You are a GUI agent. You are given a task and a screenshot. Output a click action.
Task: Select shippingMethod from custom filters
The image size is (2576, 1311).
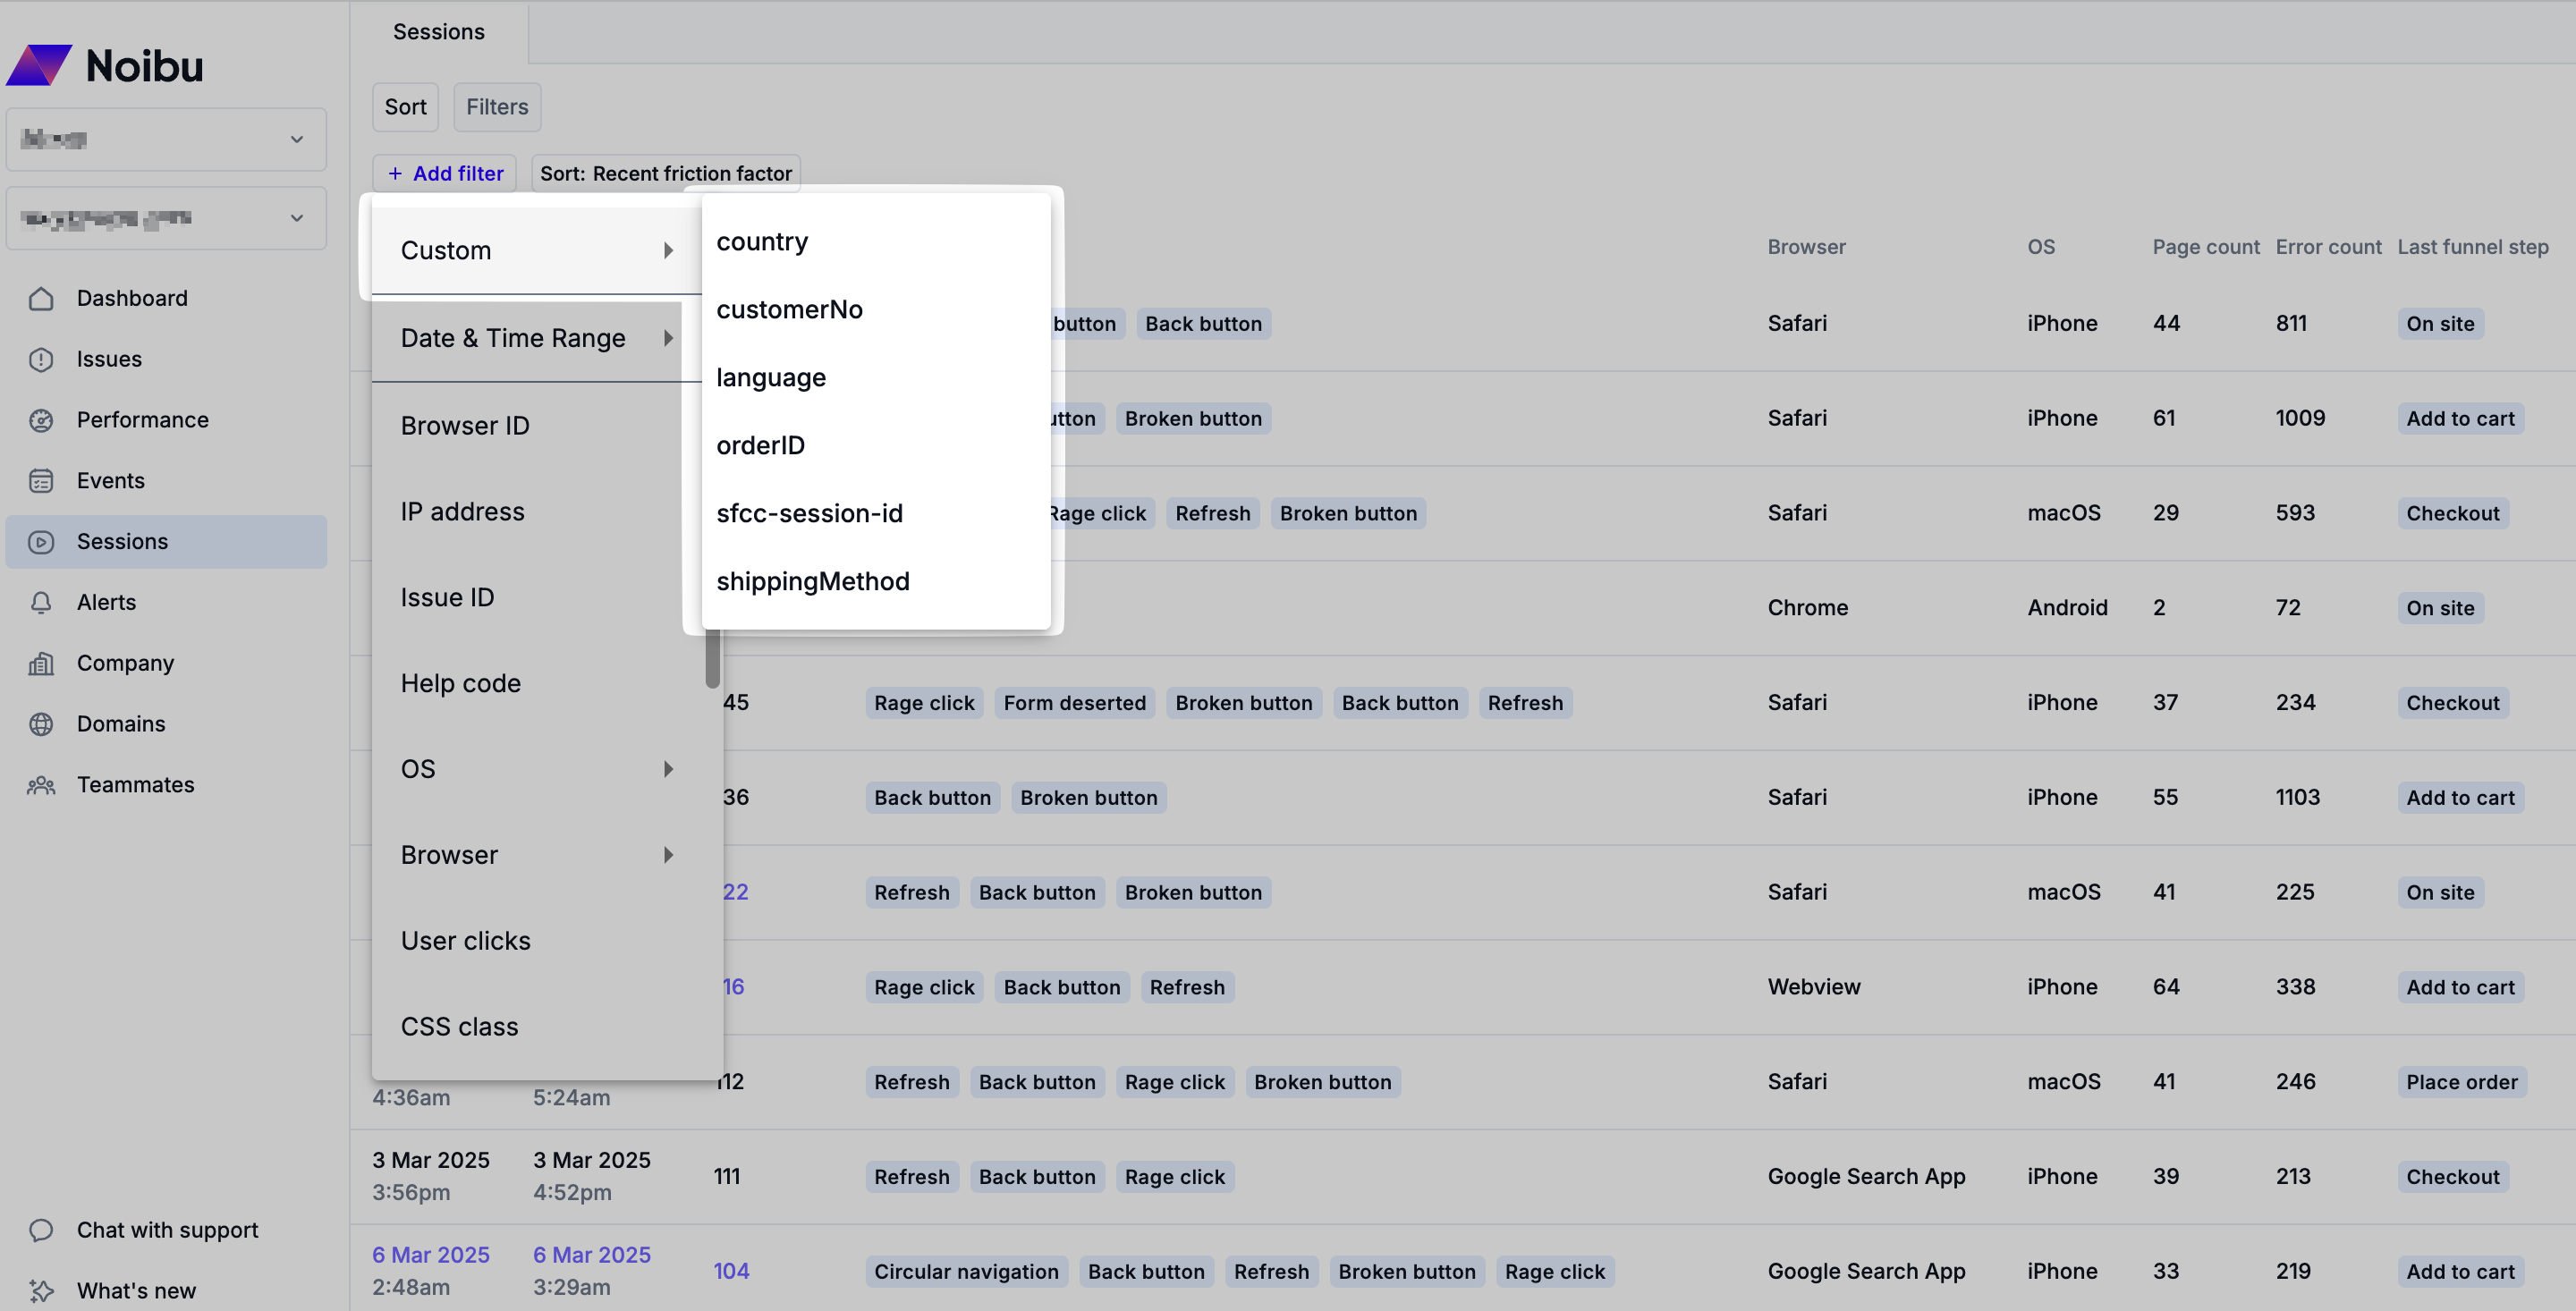coord(813,581)
